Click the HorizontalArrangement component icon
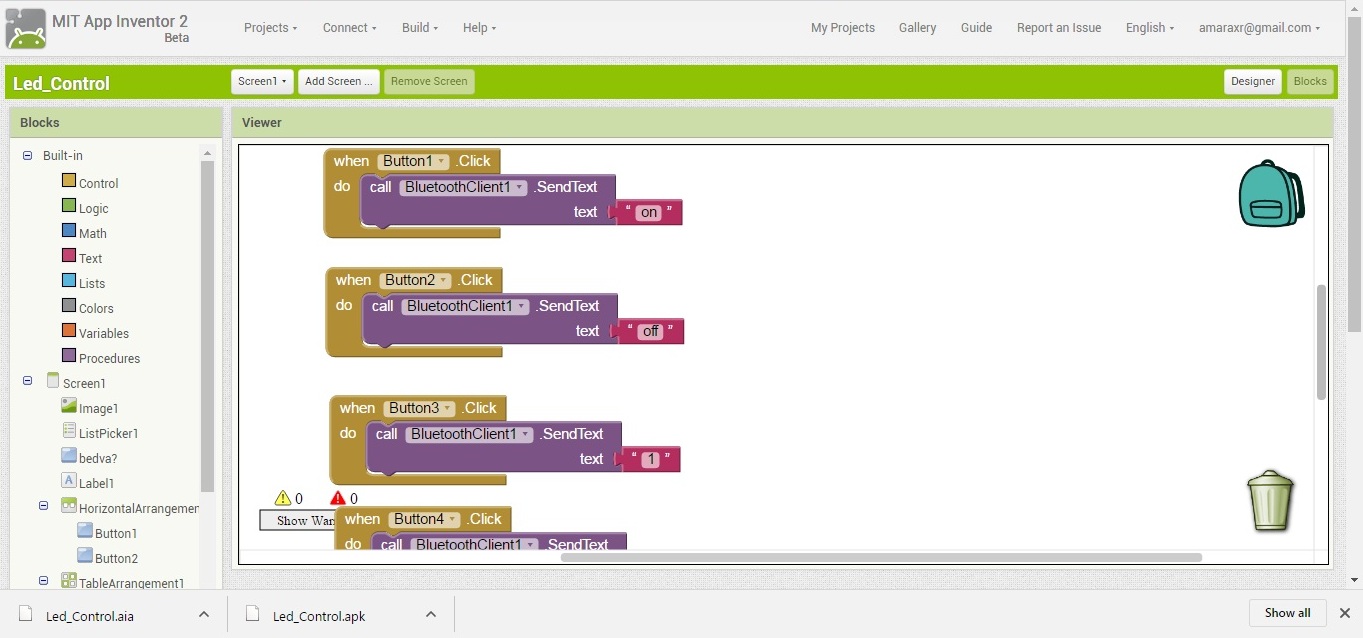Image resolution: width=1363 pixels, height=638 pixels. tap(69, 506)
